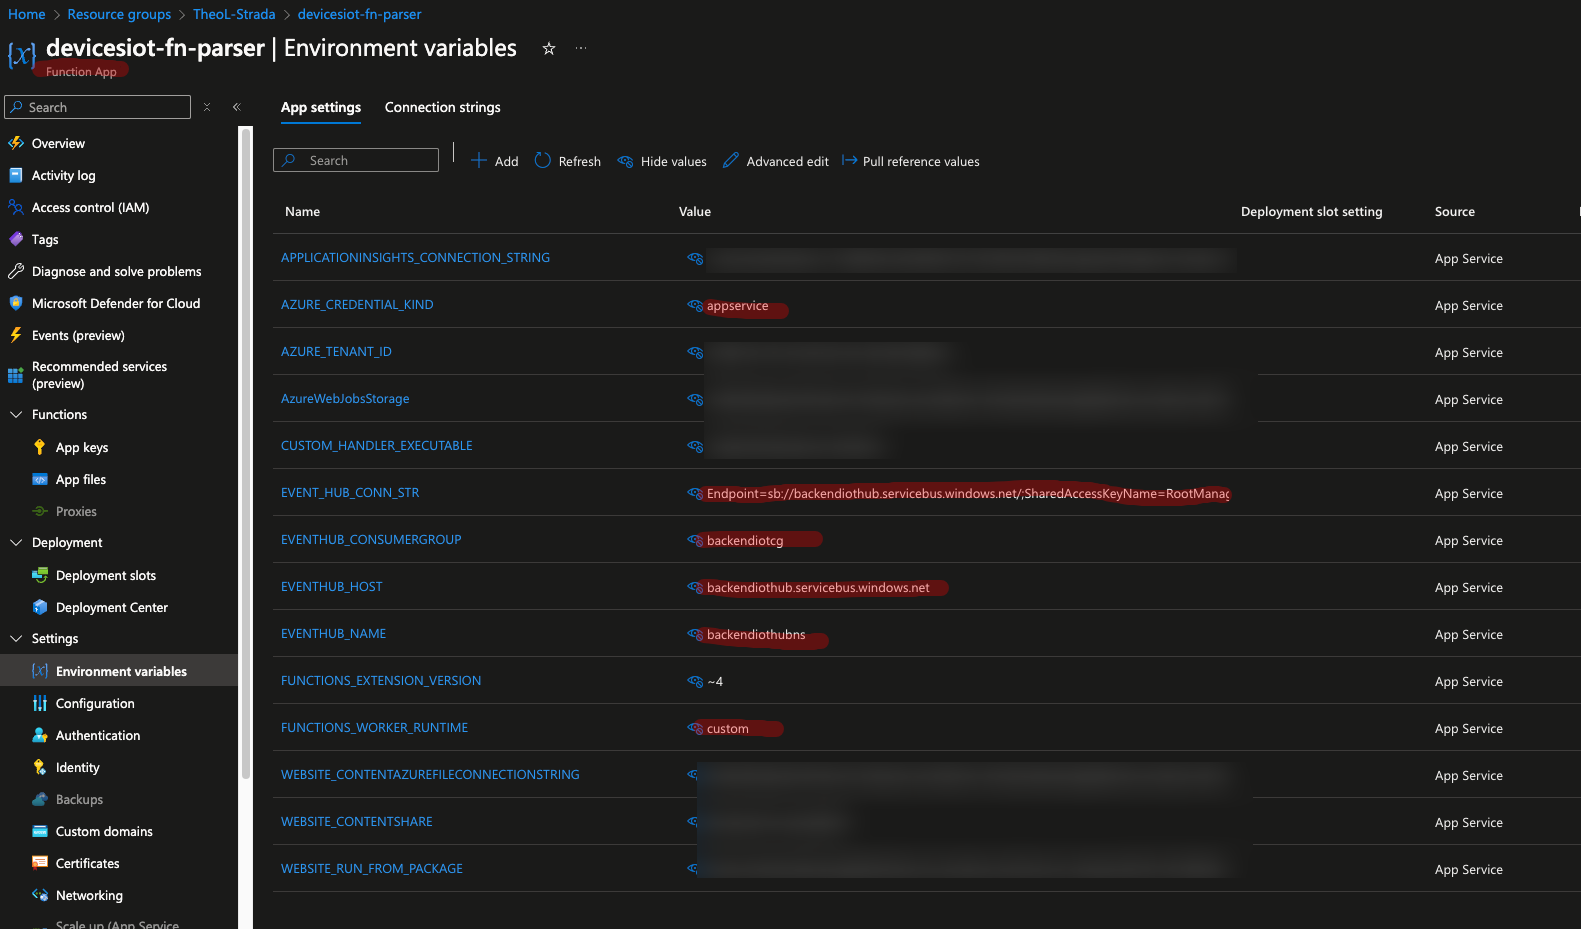Open Backups in the sidebar
The image size is (1581, 929).
point(79,799)
